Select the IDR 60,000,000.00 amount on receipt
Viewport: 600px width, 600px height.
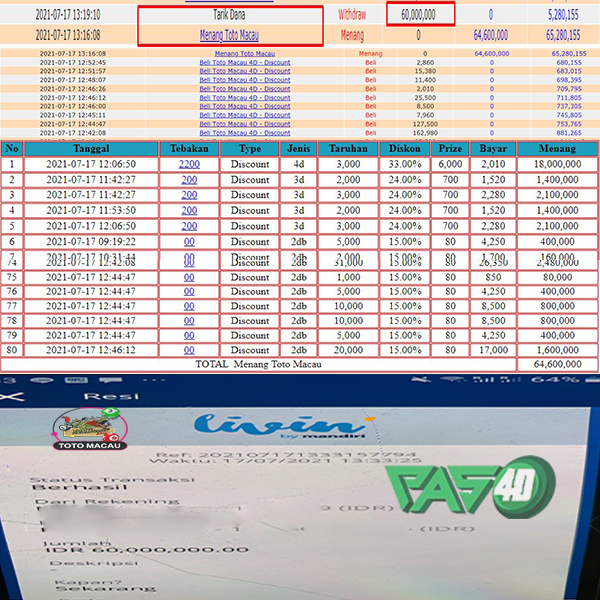pyautogui.click(x=147, y=550)
